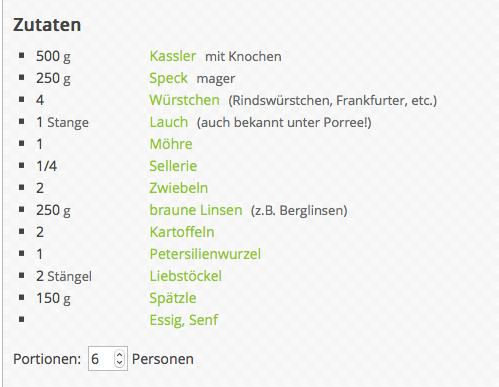This screenshot has height=387, width=499.
Task: Open the Zwiebeln ingredient link
Action: point(179,188)
